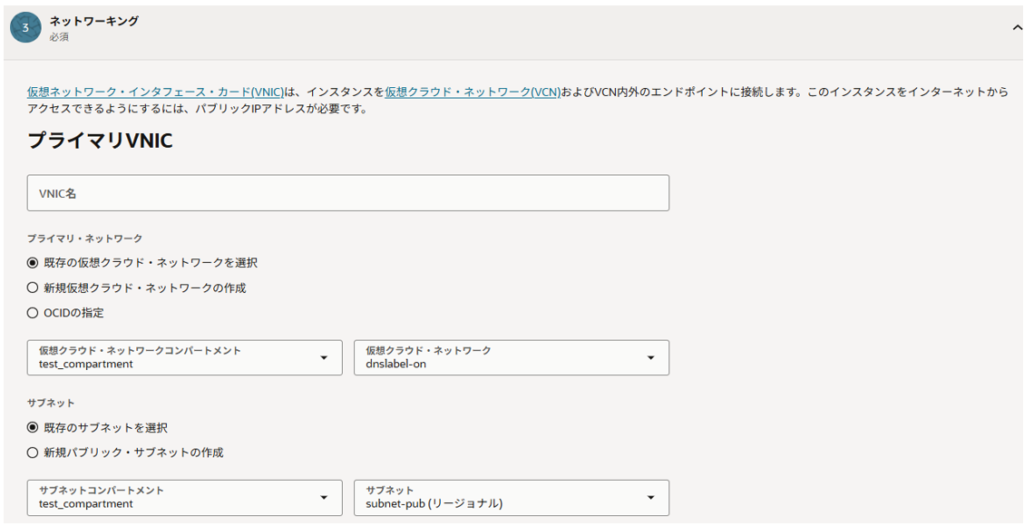1024x526 pixels.
Task: Select 既存のサブネットを選択 radio button
Action: pos(33,428)
